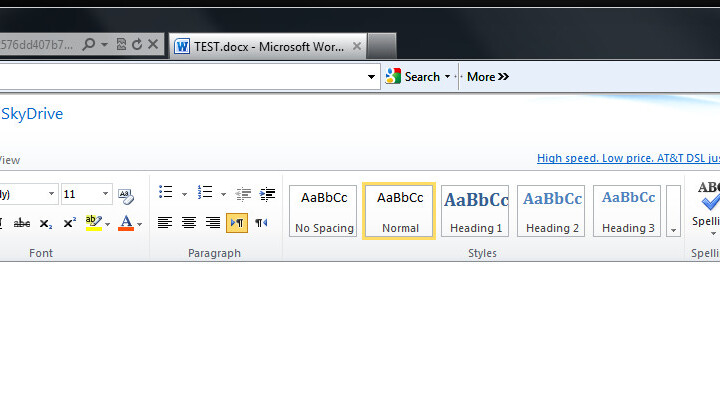Switch to the TEST.docx browser tab
The height and width of the screenshot is (405, 720).
point(260,45)
